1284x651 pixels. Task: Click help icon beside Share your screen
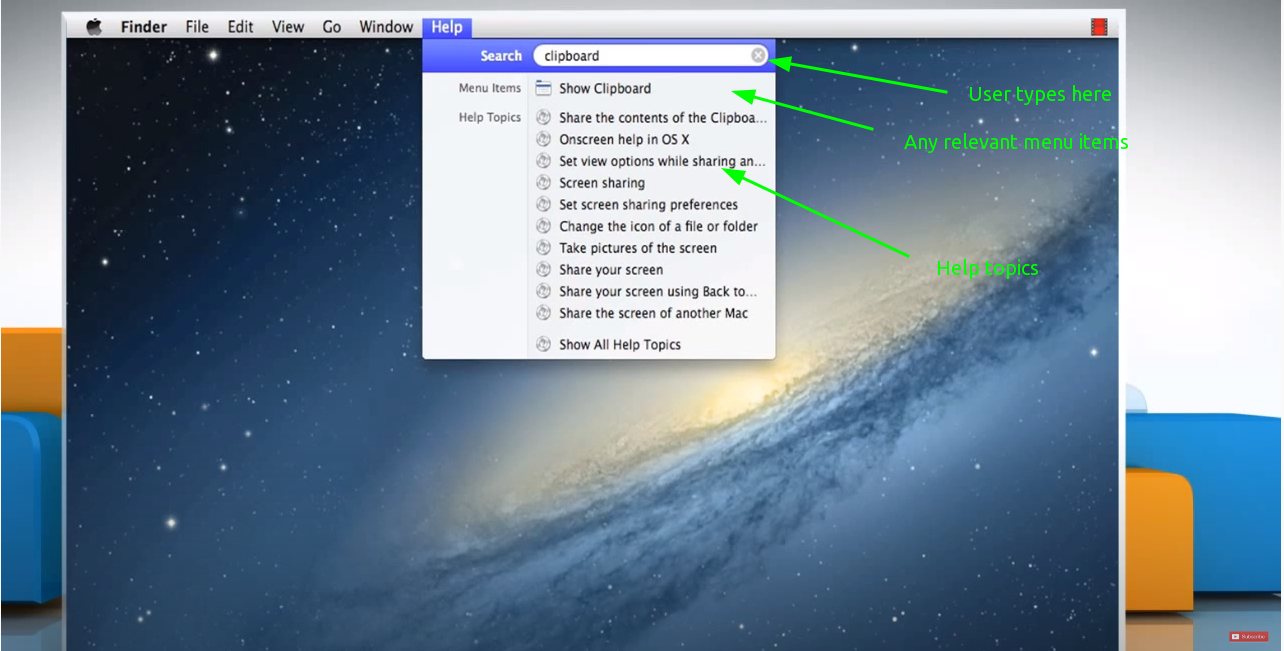(544, 269)
